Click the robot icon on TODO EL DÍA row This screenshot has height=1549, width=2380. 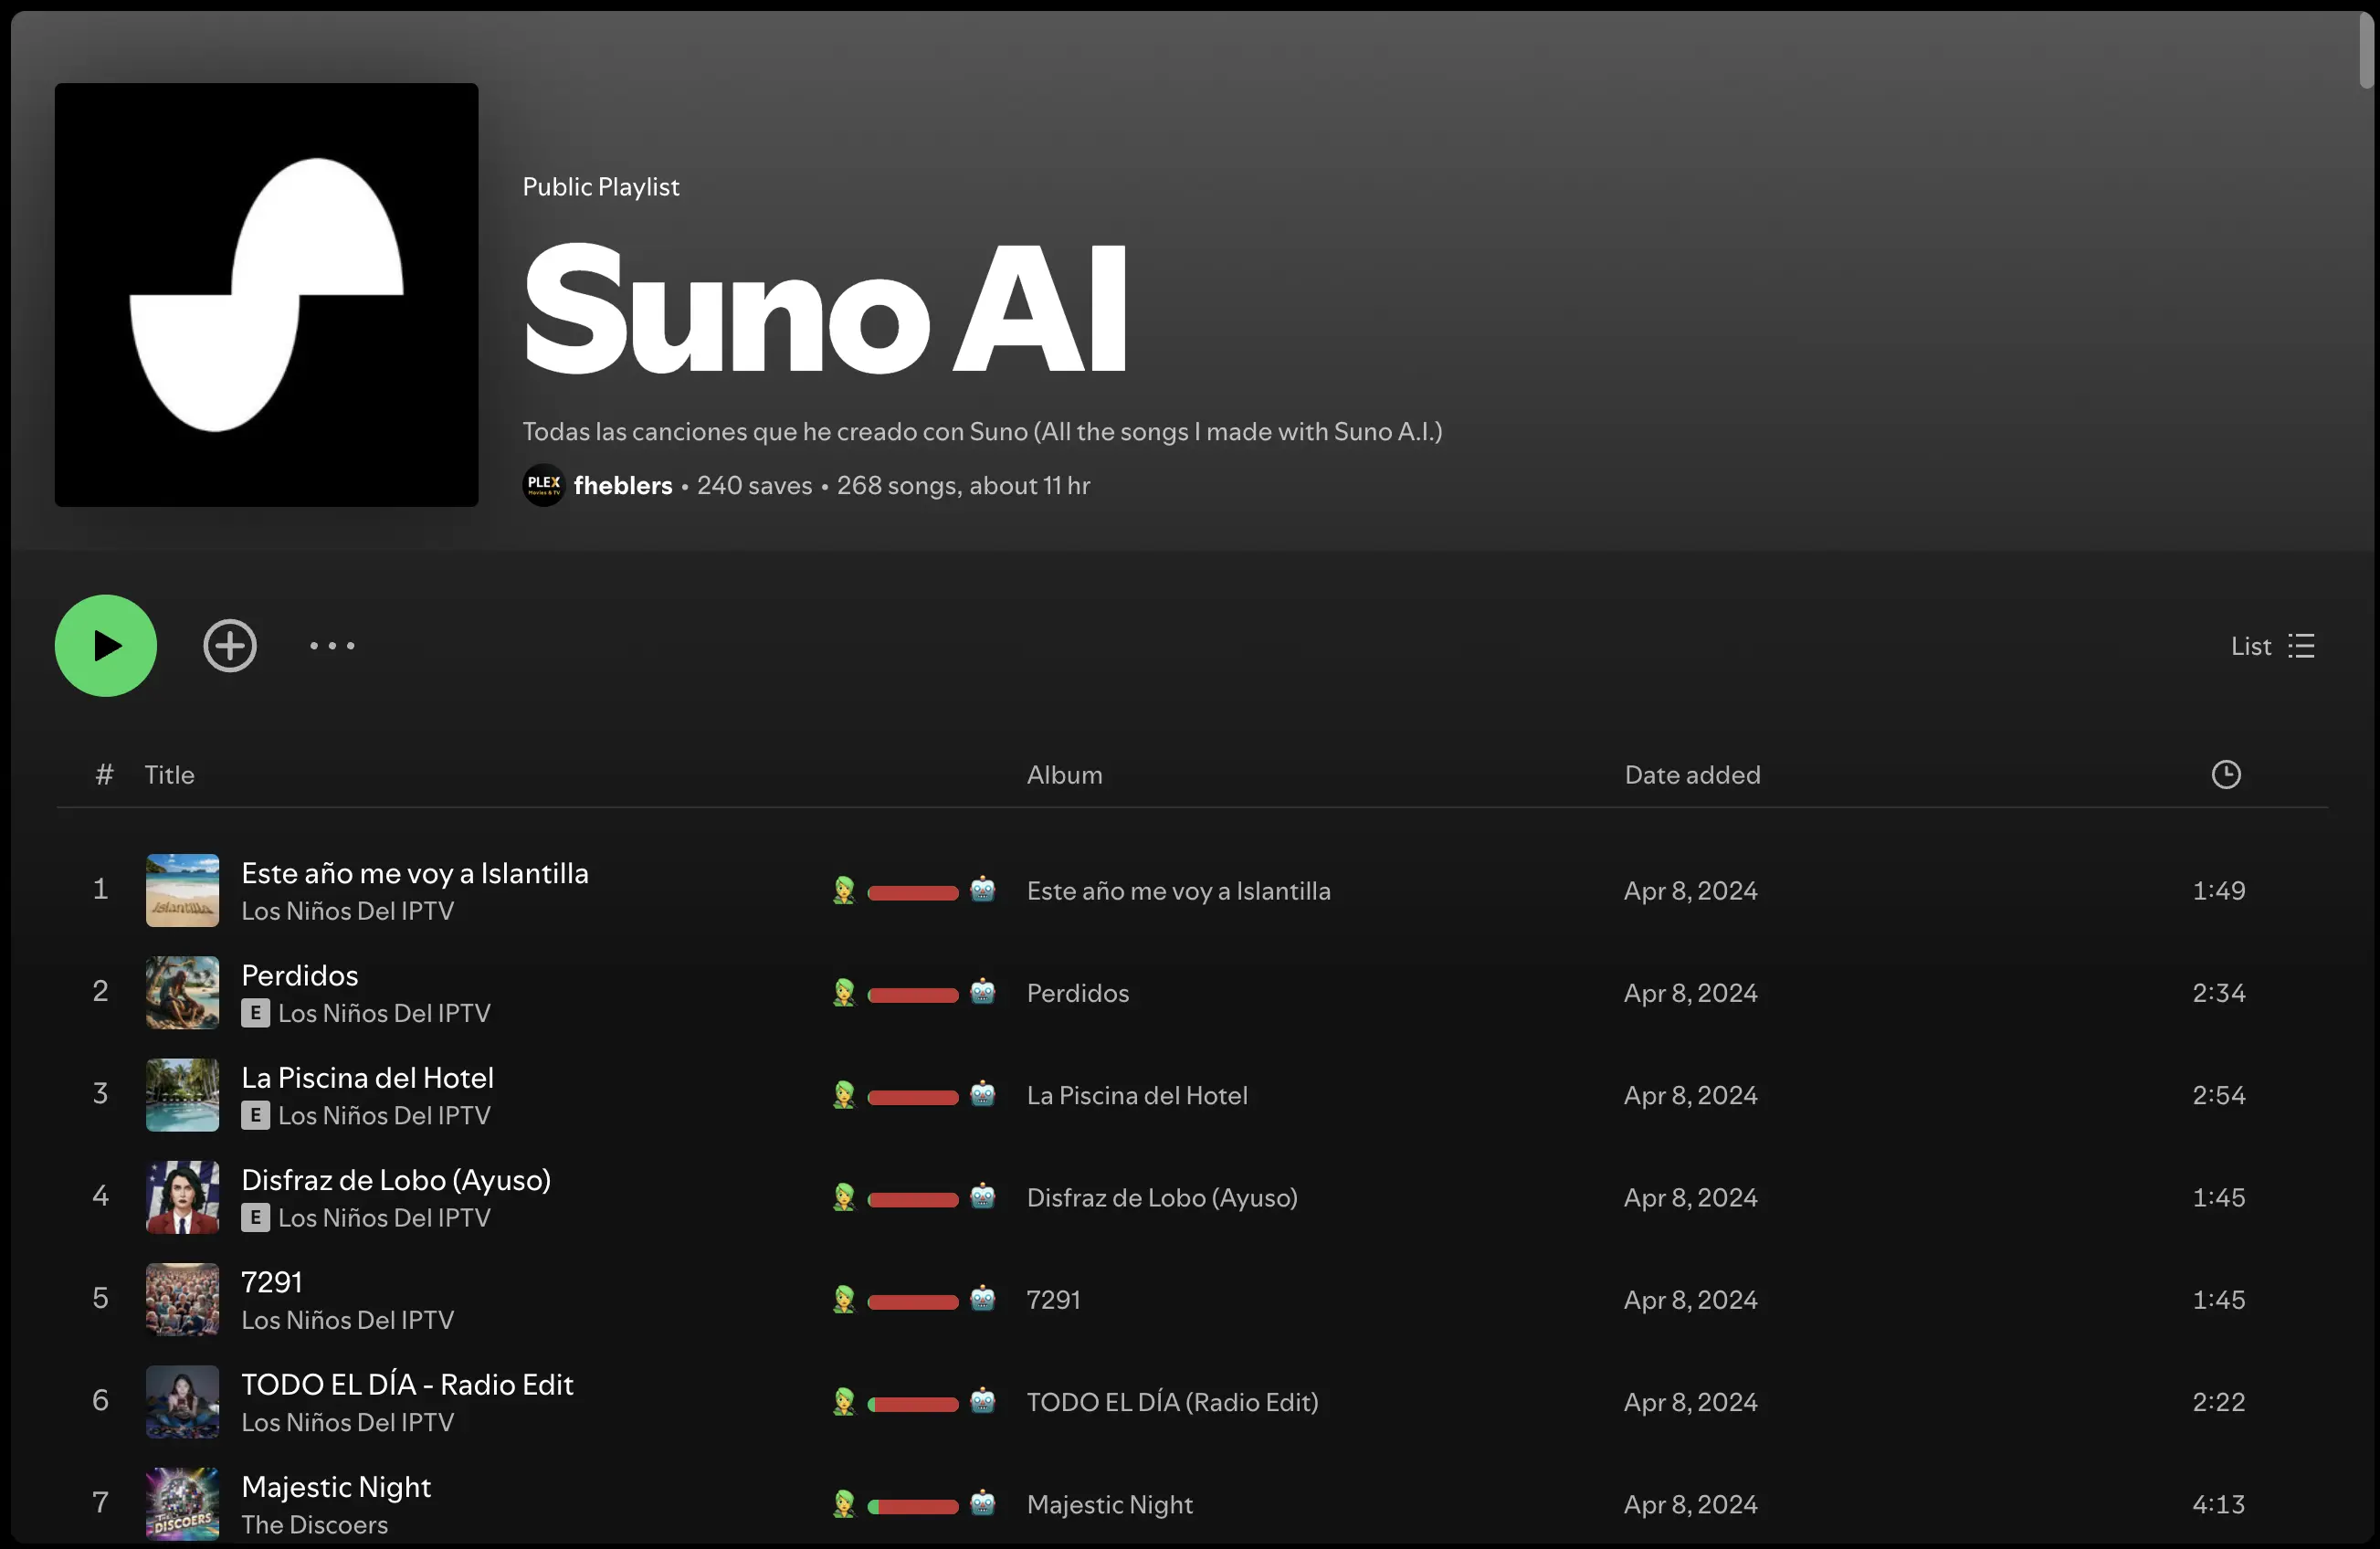(983, 1401)
